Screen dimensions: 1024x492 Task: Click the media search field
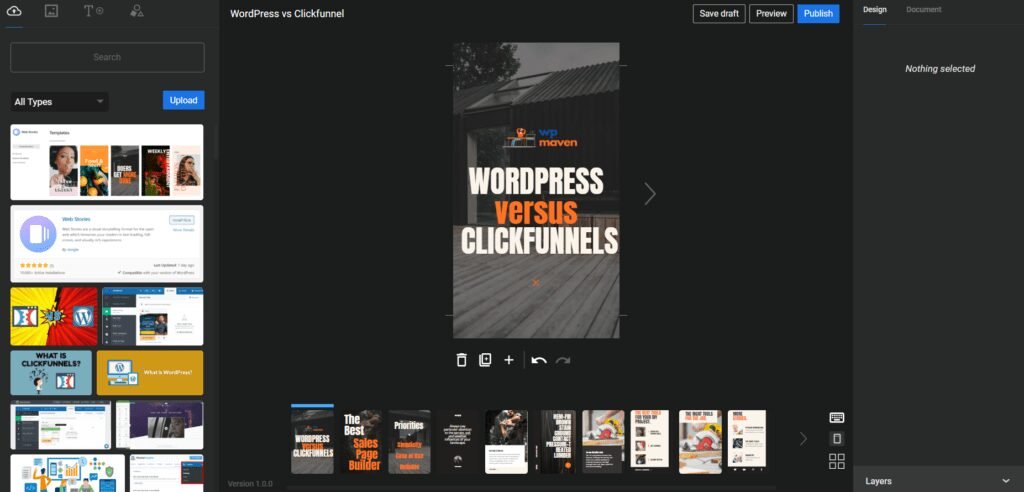coord(107,57)
